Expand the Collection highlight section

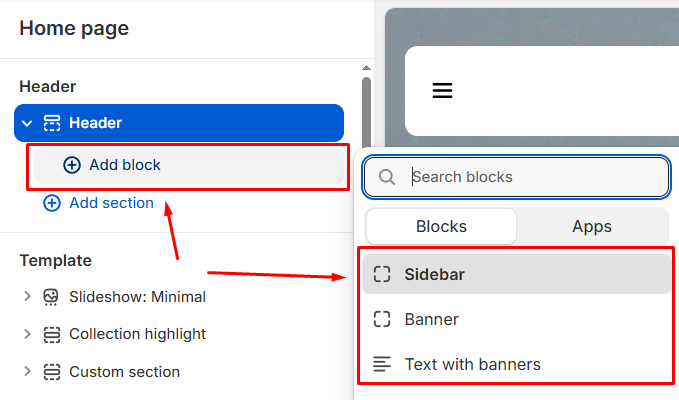click(28, 334)
